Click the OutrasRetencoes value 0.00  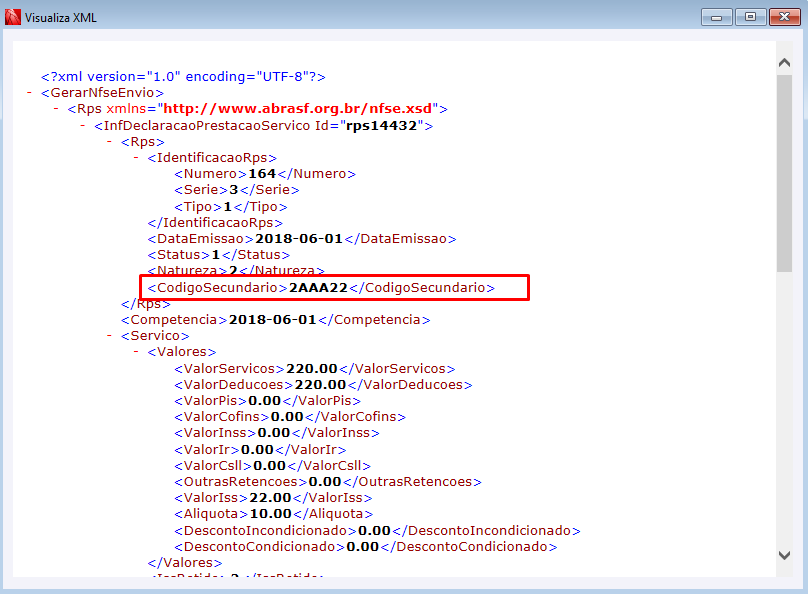pos(325,482)
